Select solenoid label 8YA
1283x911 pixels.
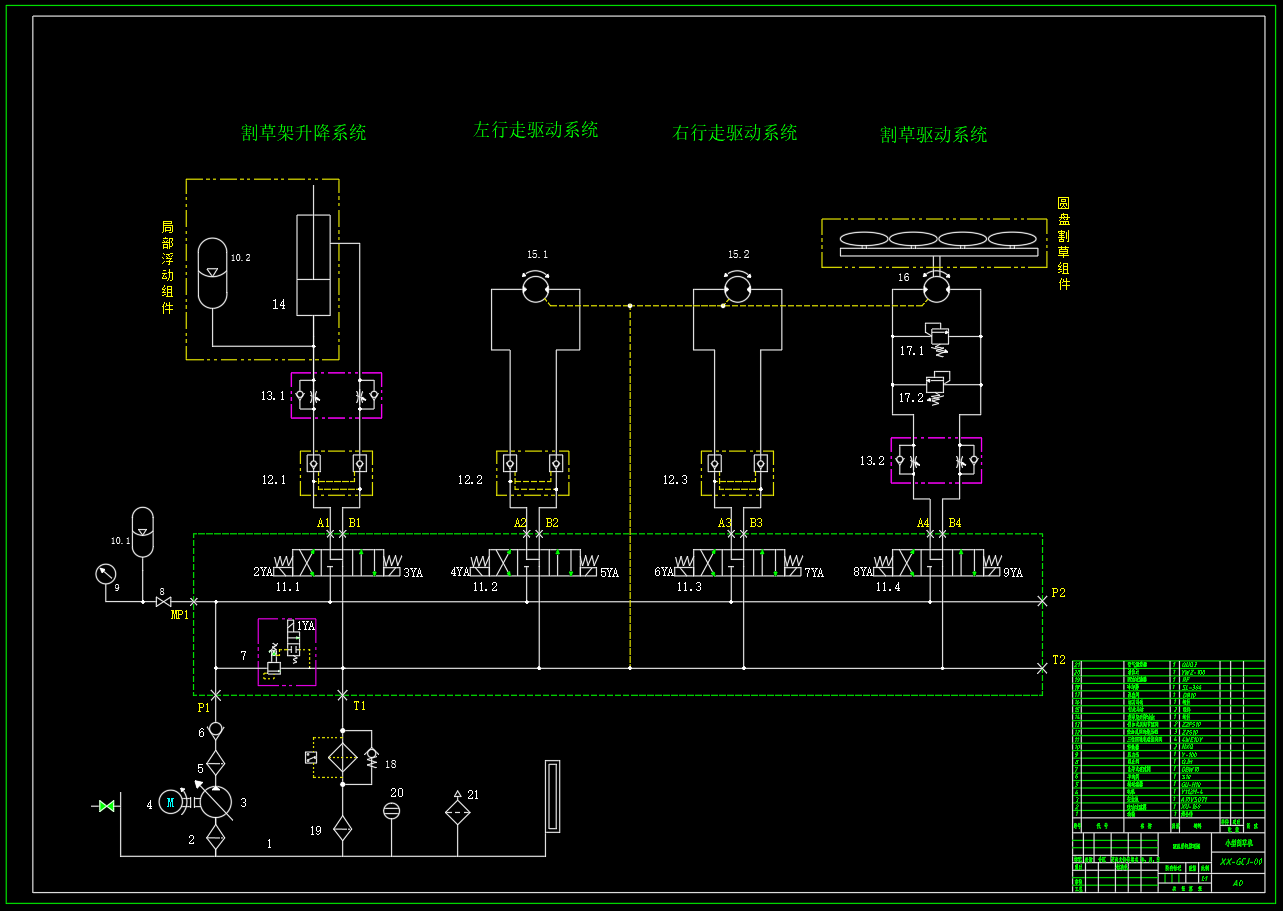pos(863,572)
